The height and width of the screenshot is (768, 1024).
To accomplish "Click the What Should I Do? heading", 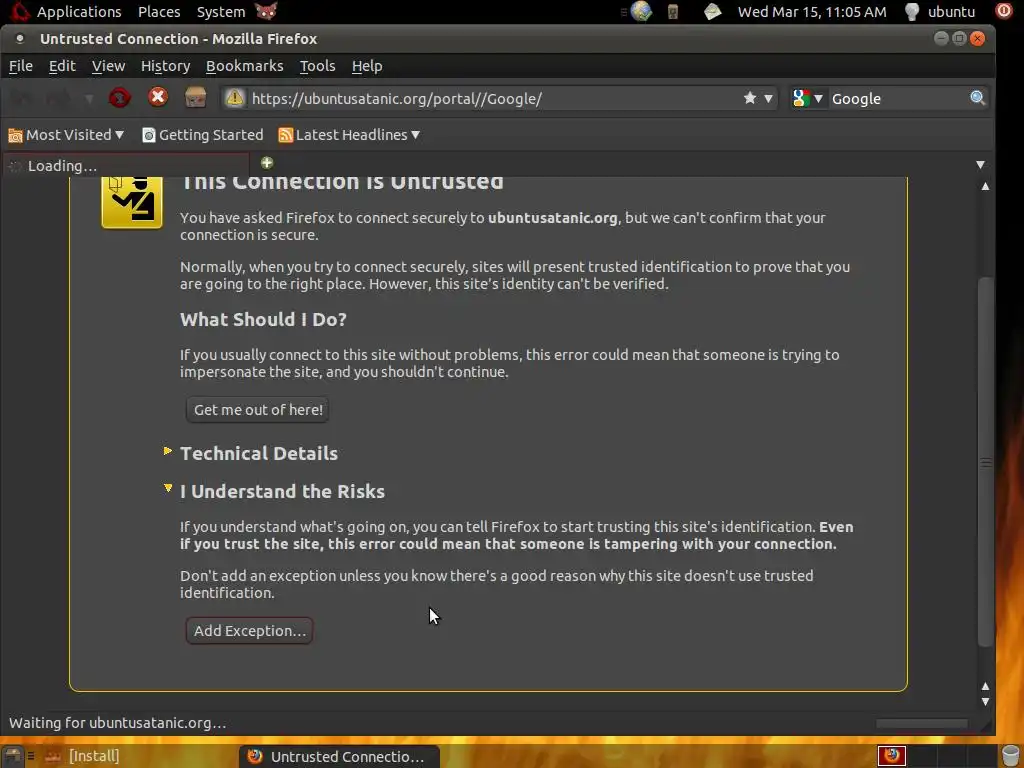I will click(x=263, y=319).
